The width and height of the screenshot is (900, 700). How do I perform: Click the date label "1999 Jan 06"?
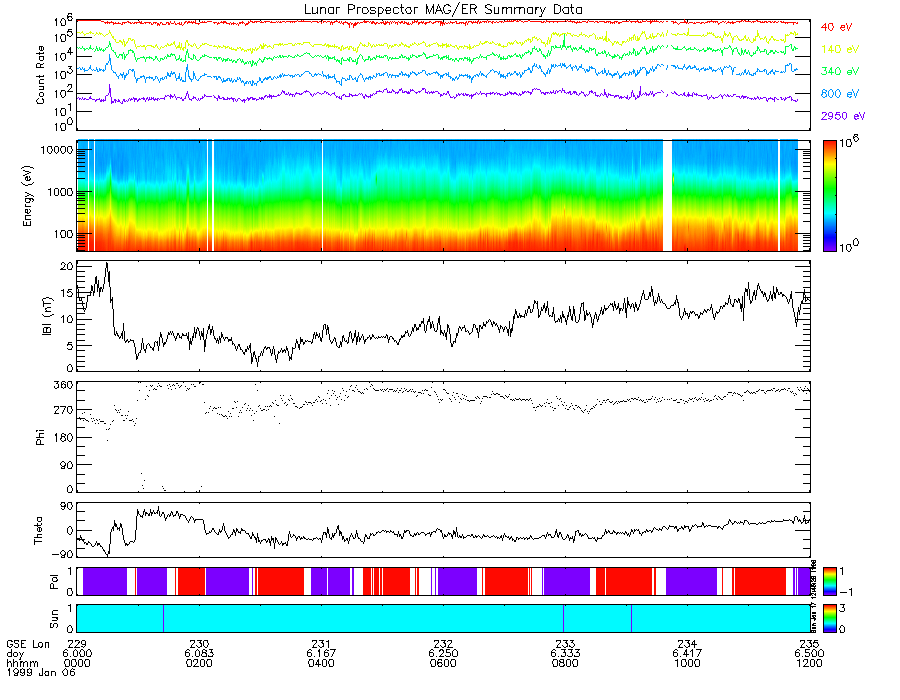[41, 672]
